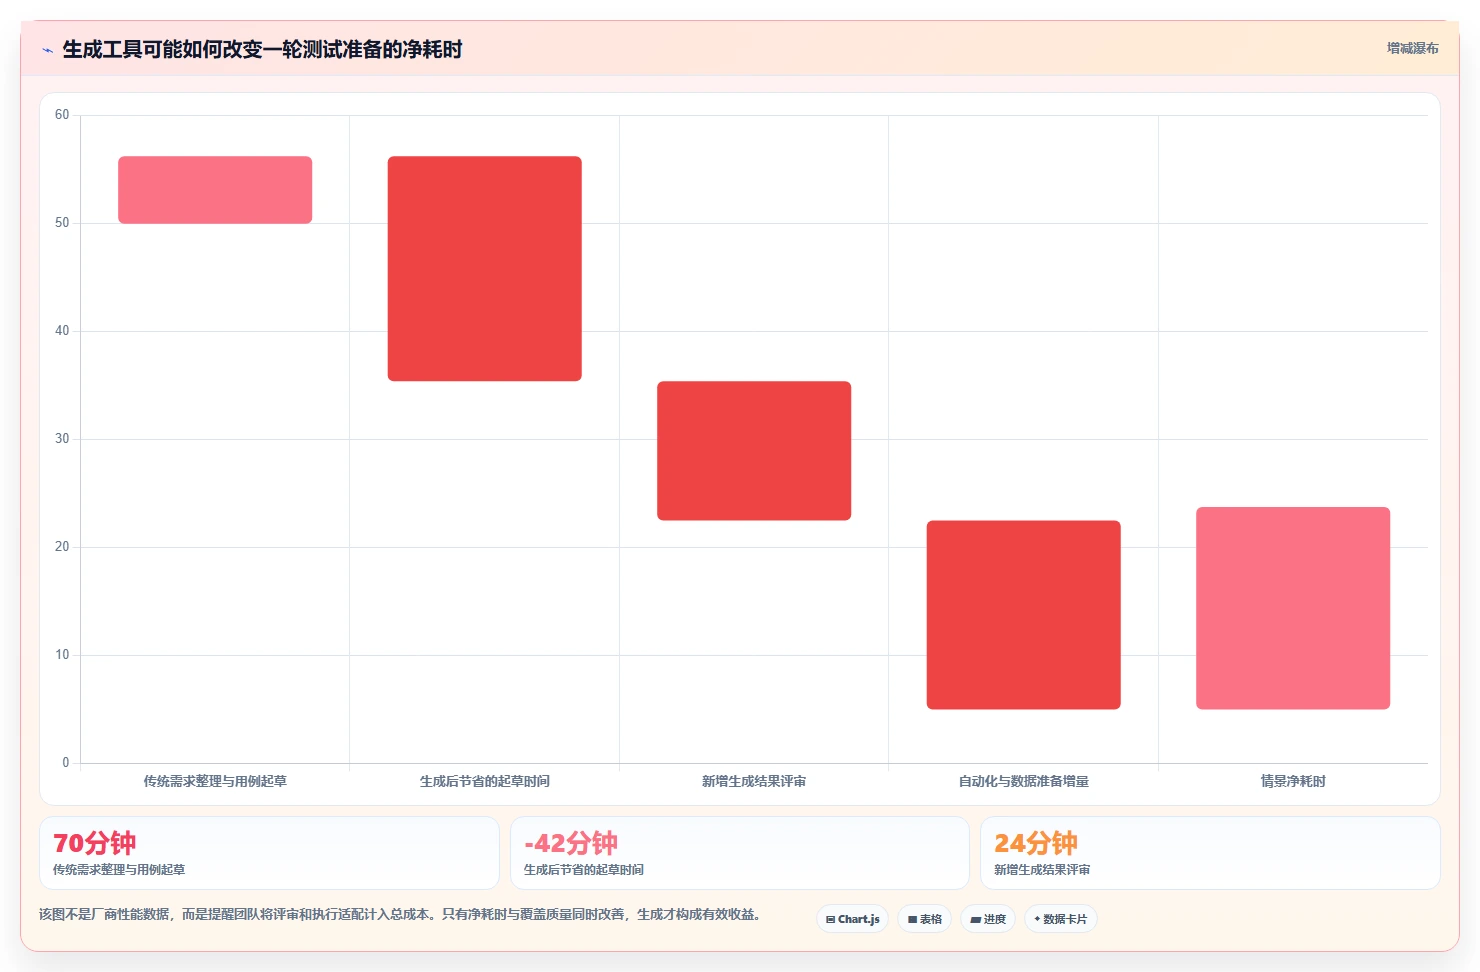Viewport: 1480px width, 972px height.
Task: Open the 24分钟 data card
Action: pos(1210,853)
